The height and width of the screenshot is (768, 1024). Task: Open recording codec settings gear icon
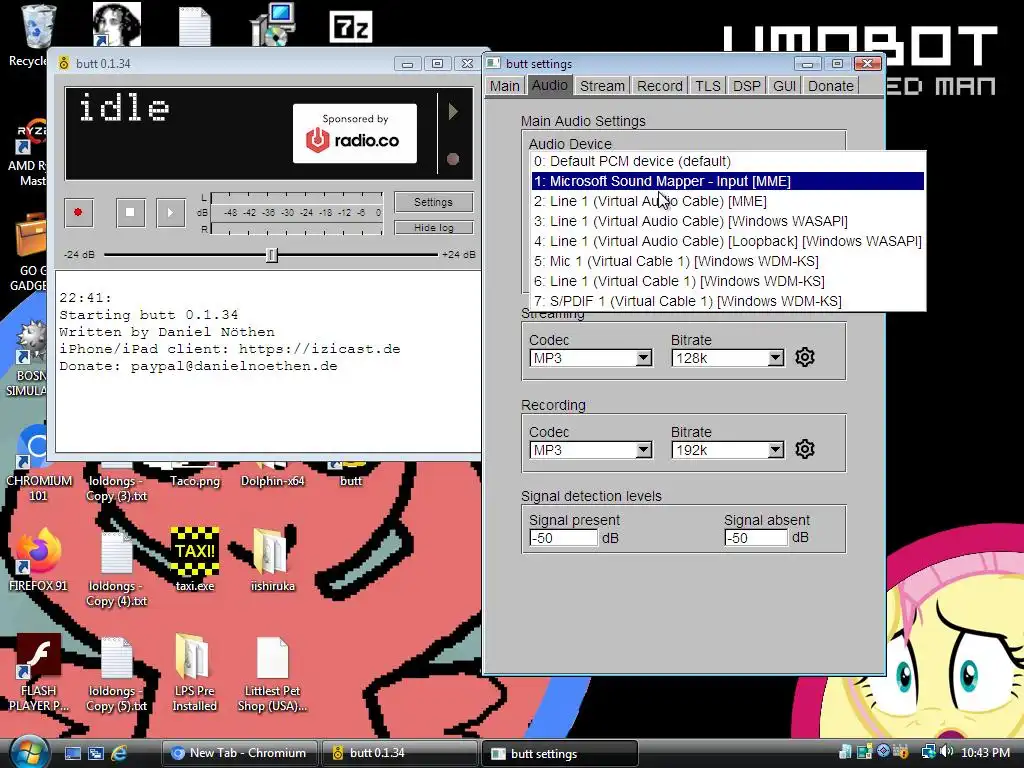point(805,449)
